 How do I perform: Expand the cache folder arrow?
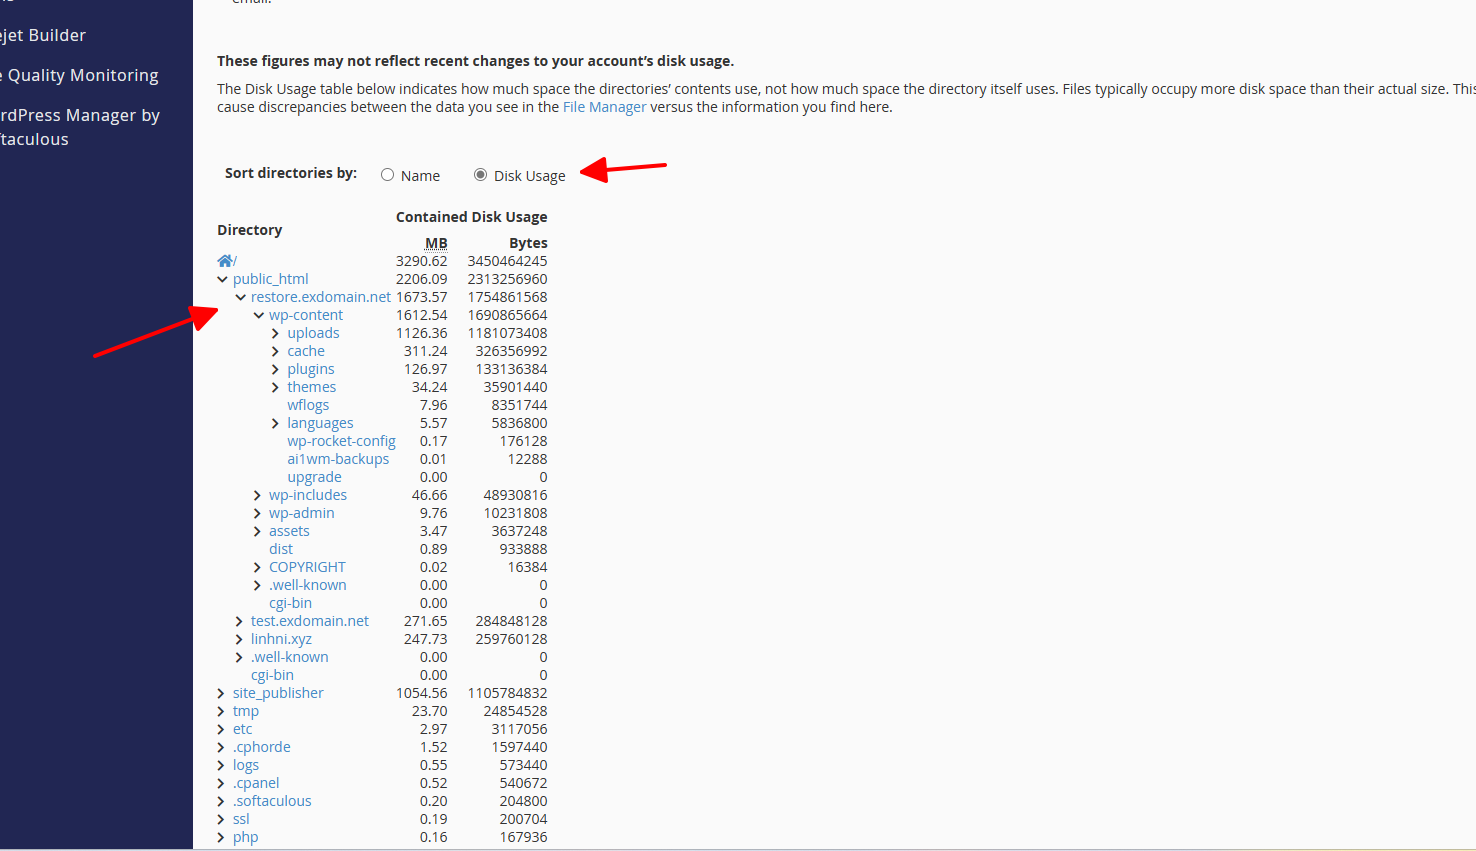(276, 351)
